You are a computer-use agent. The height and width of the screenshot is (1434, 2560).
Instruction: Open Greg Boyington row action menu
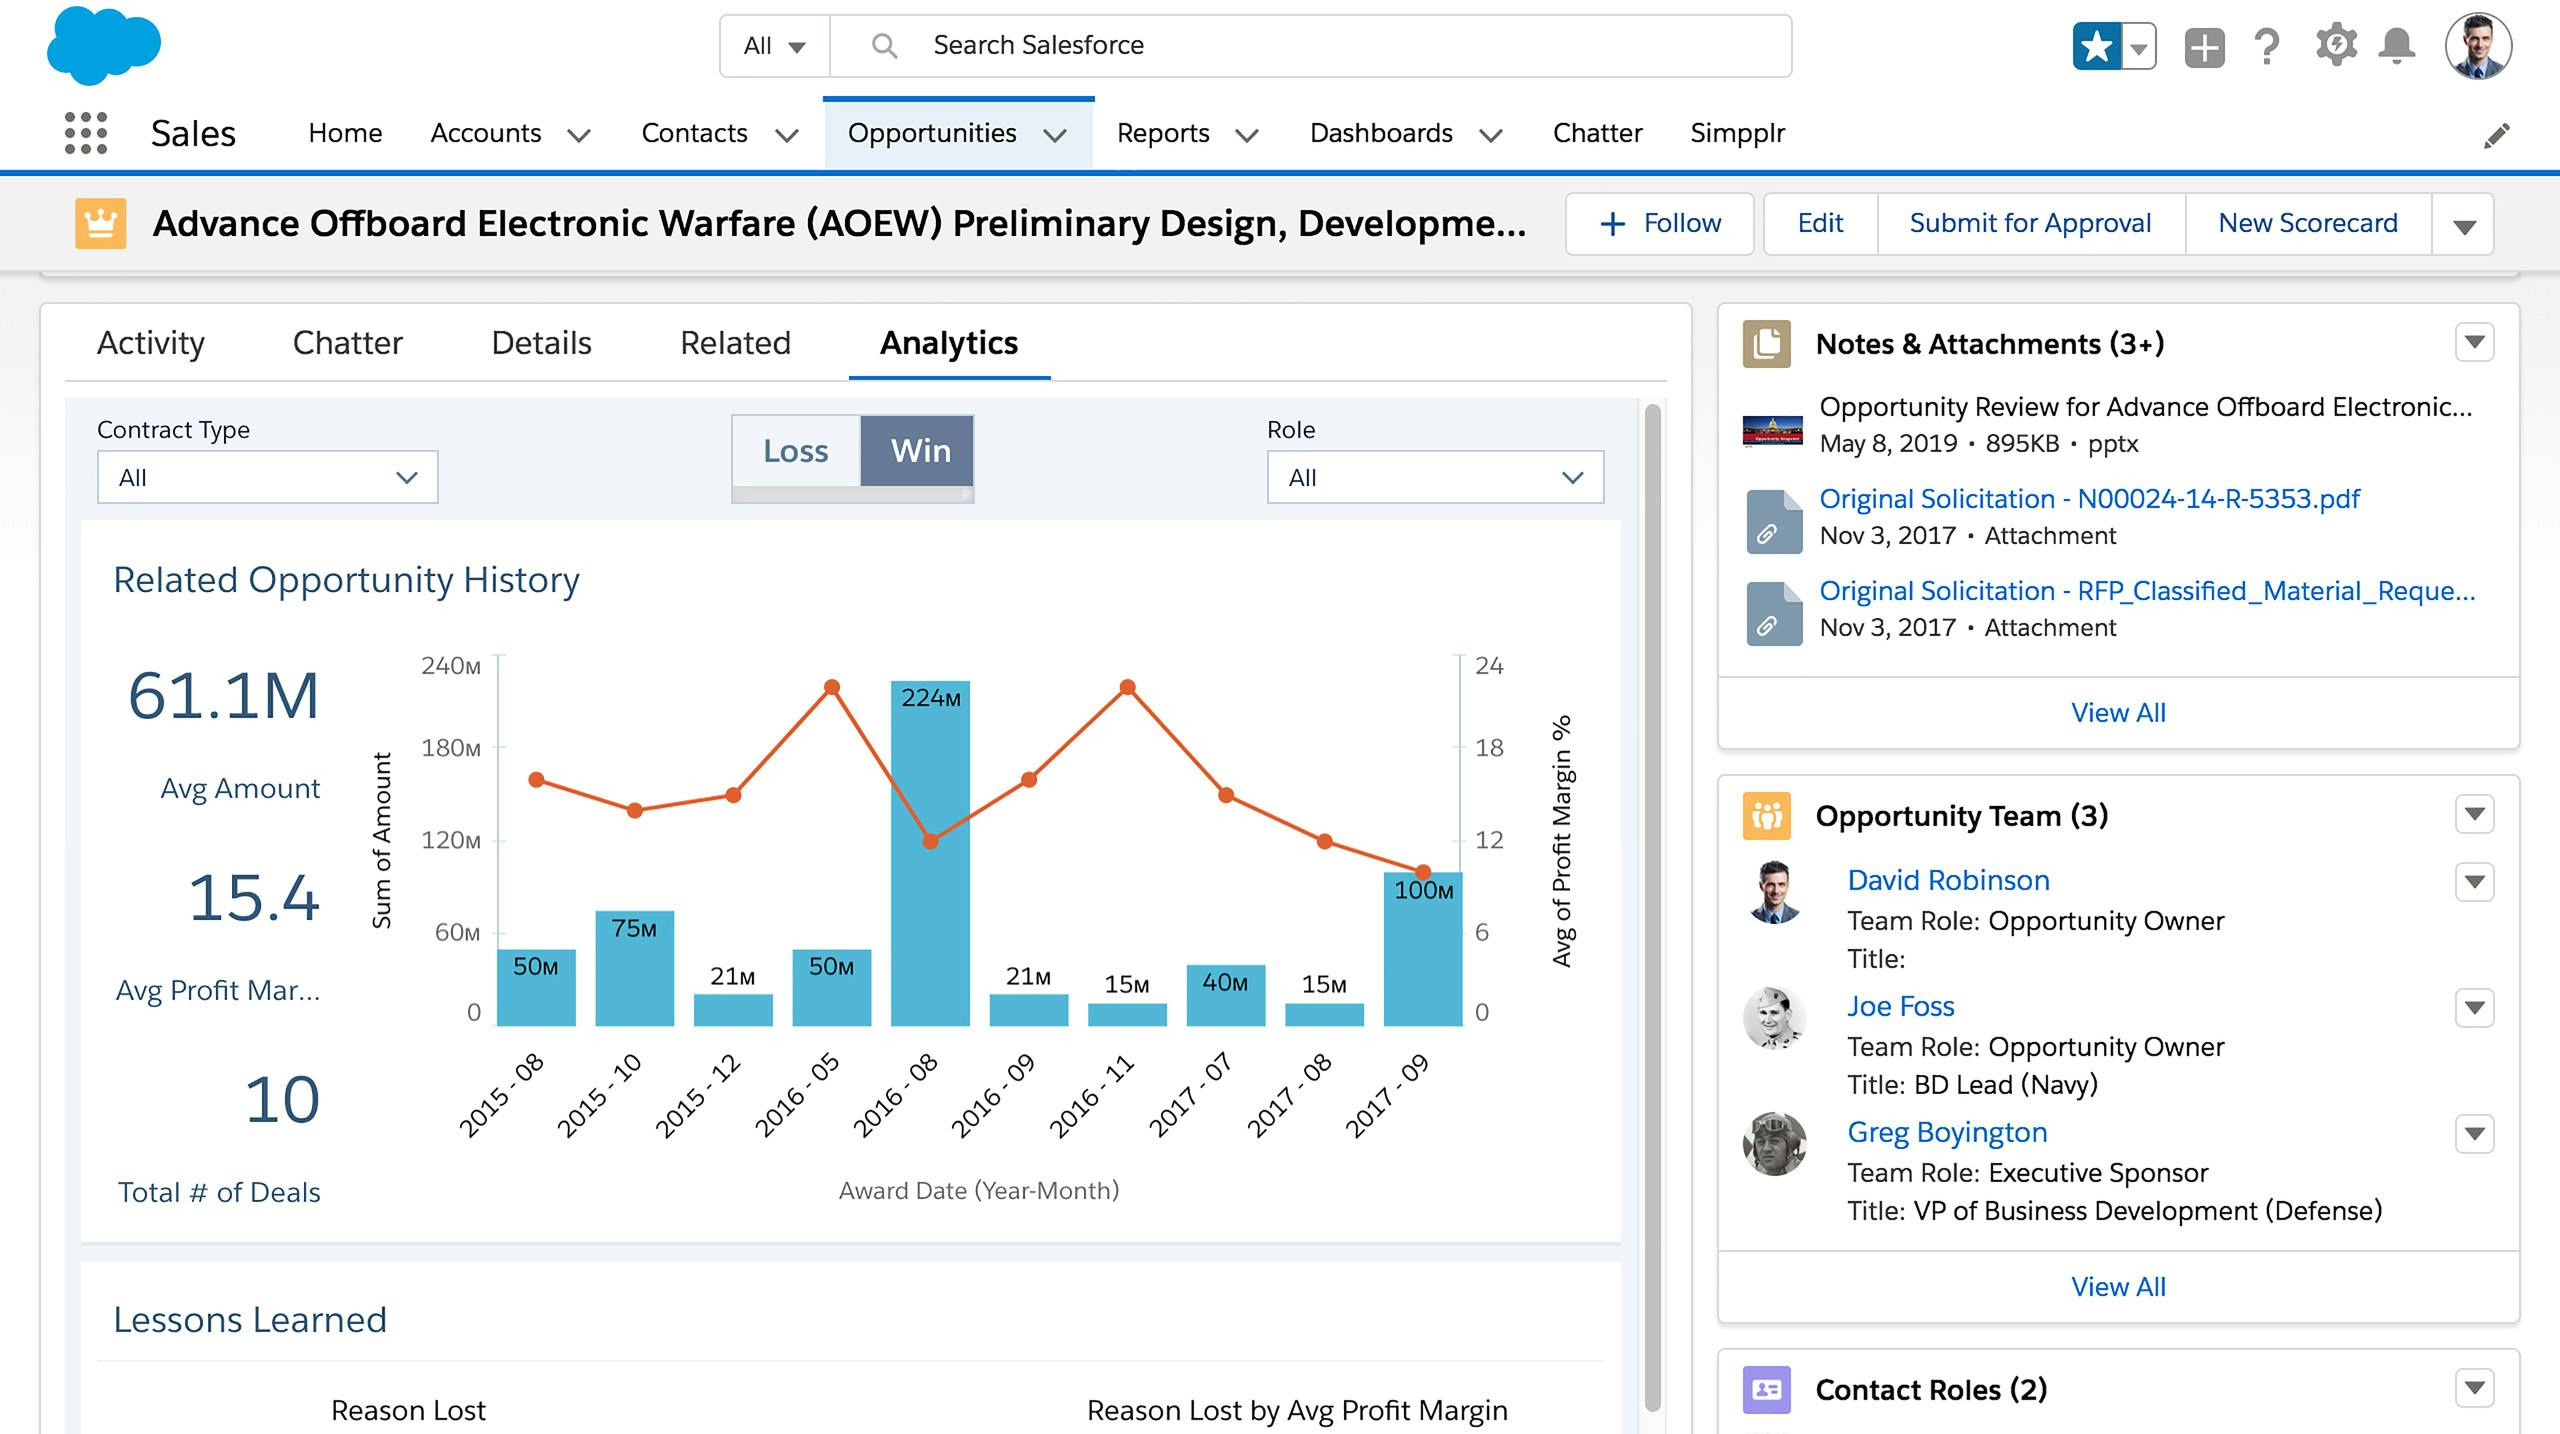2475,1134
